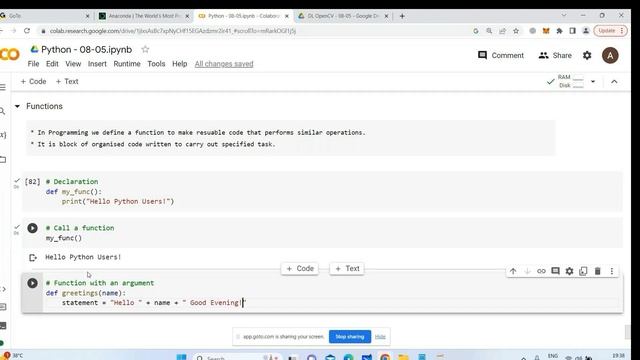Click 'All changes saved' link
The image size is (640, 360).
click(224, 64)
